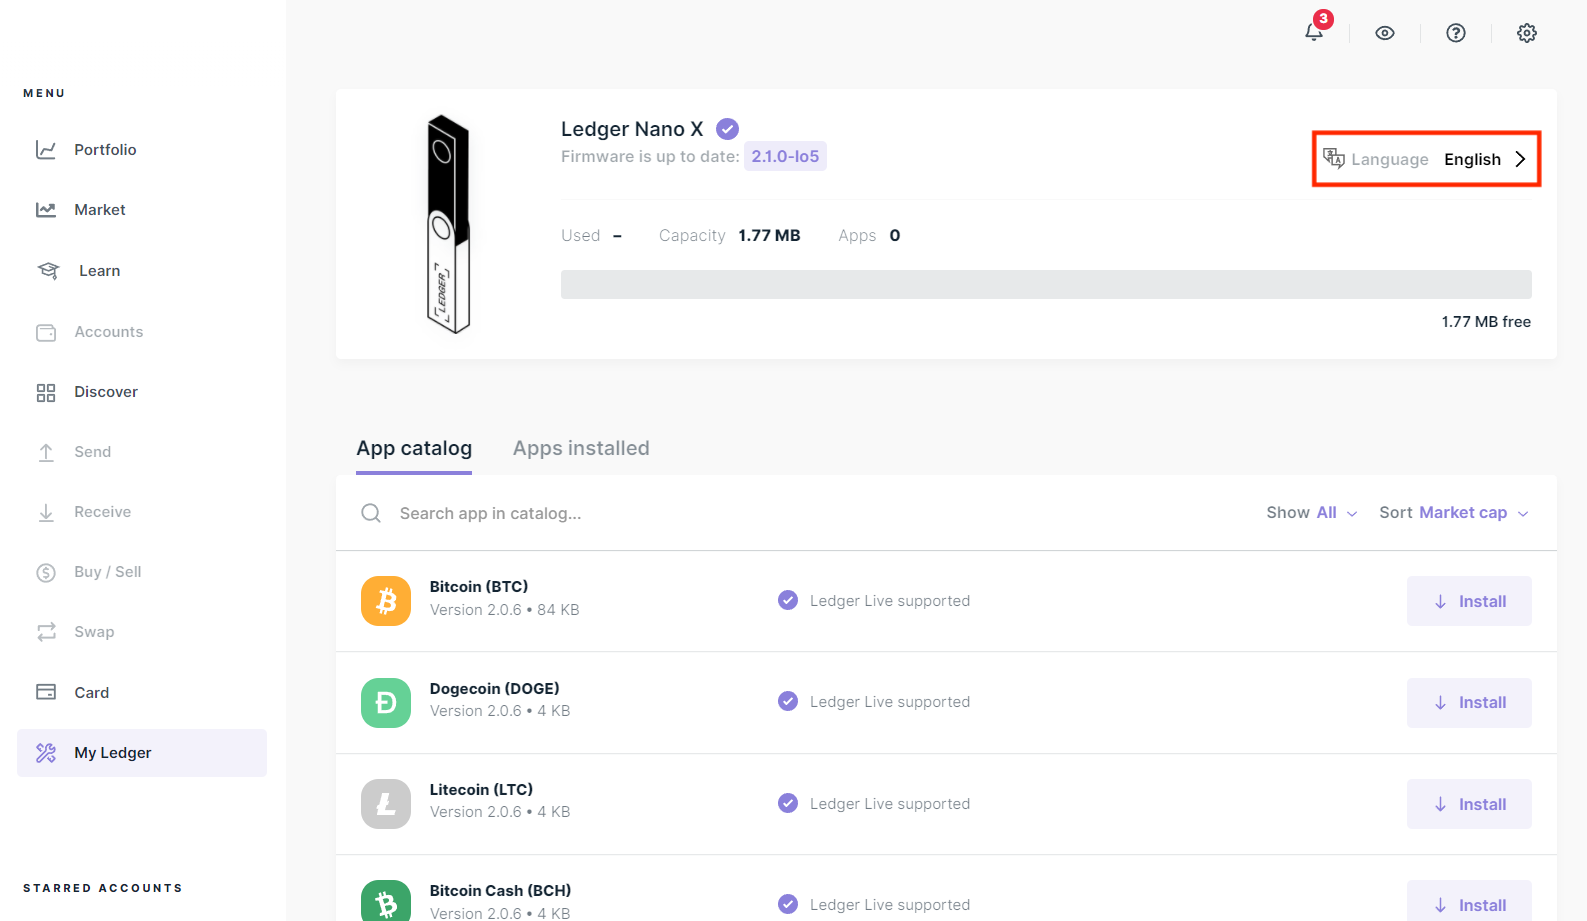Switch to the Apps installed tab
Screen dimensions: 1587x921
pos(581,449)
